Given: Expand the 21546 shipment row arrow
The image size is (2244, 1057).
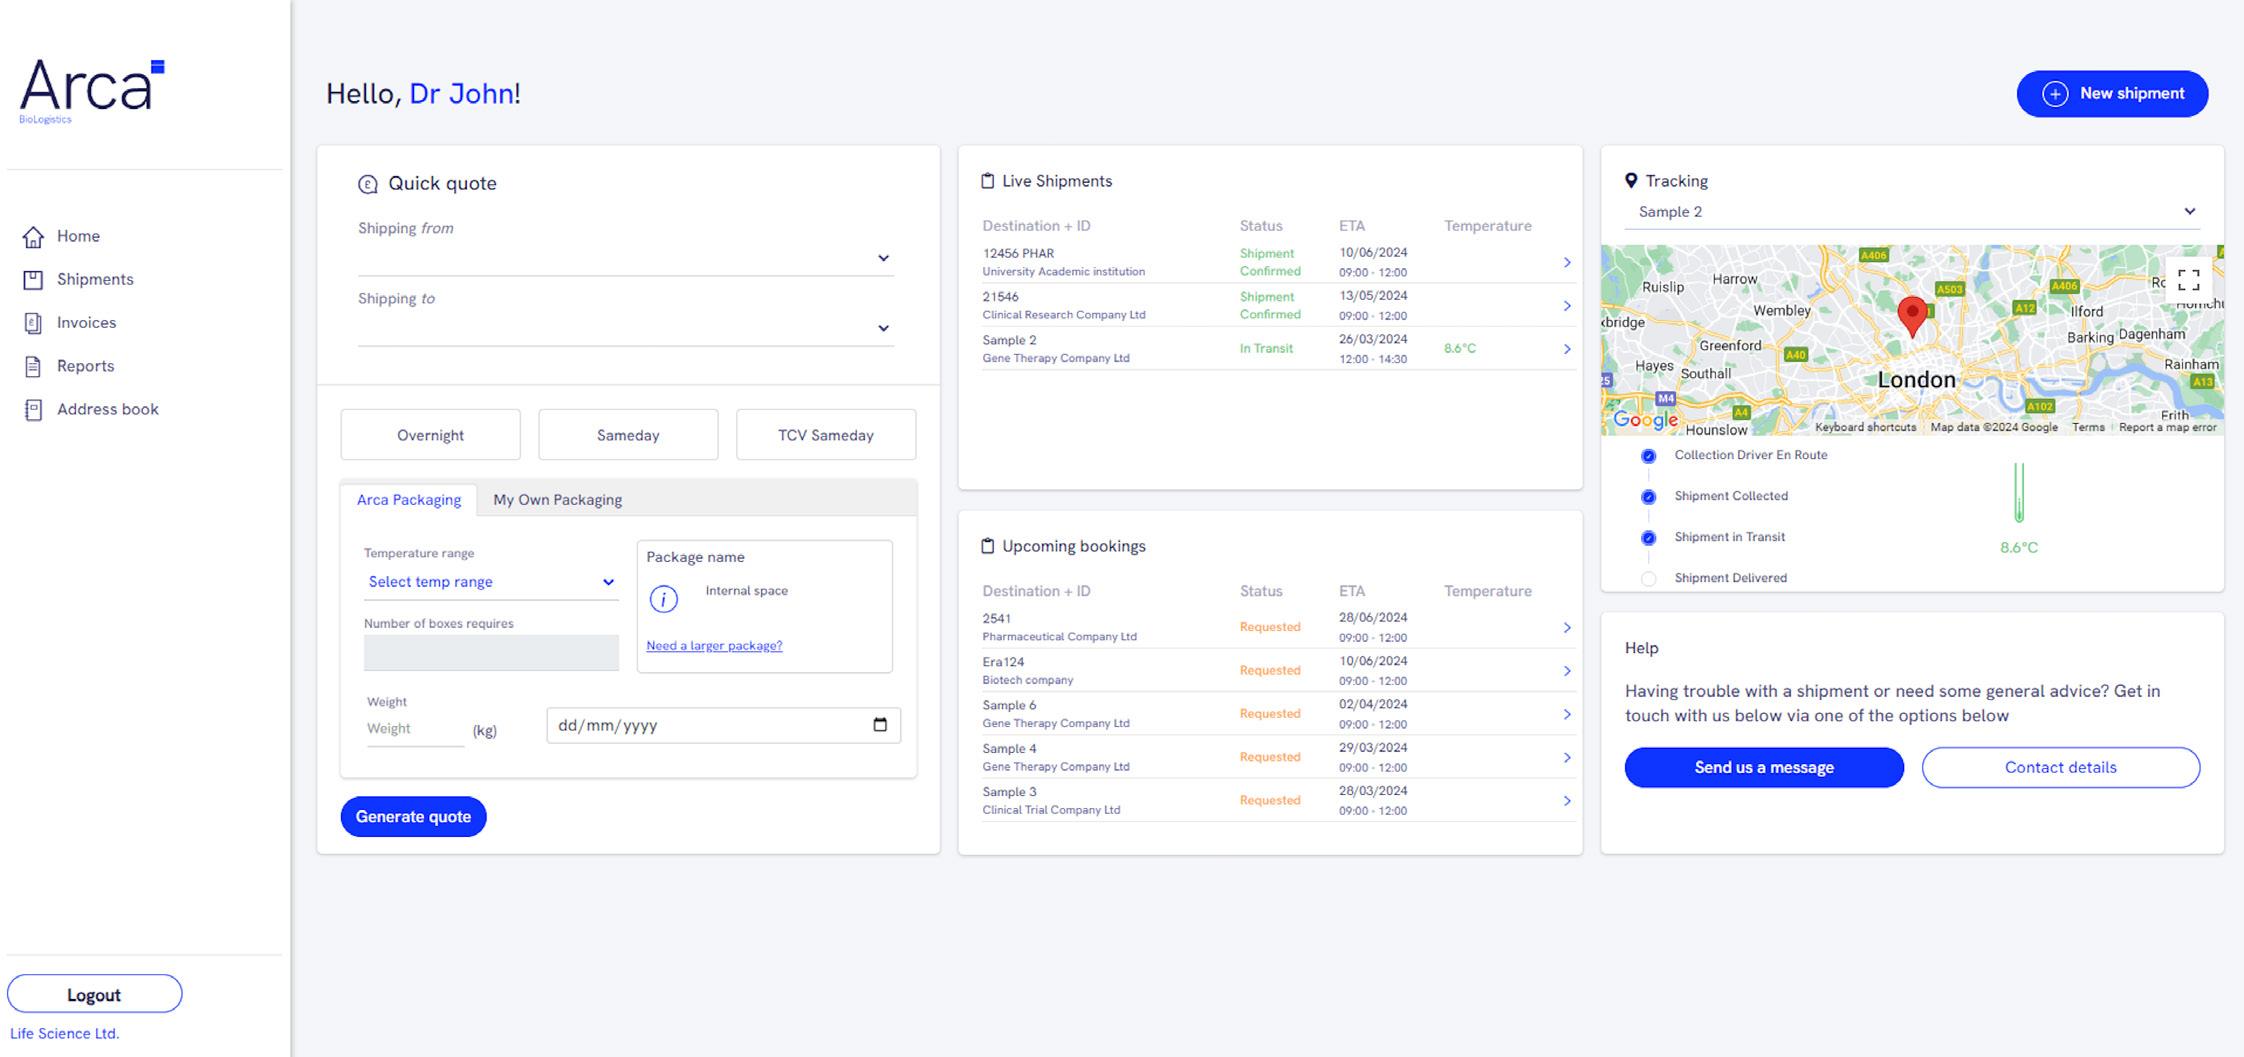Looking at the screenshot, I should [x=1567, y=306].
